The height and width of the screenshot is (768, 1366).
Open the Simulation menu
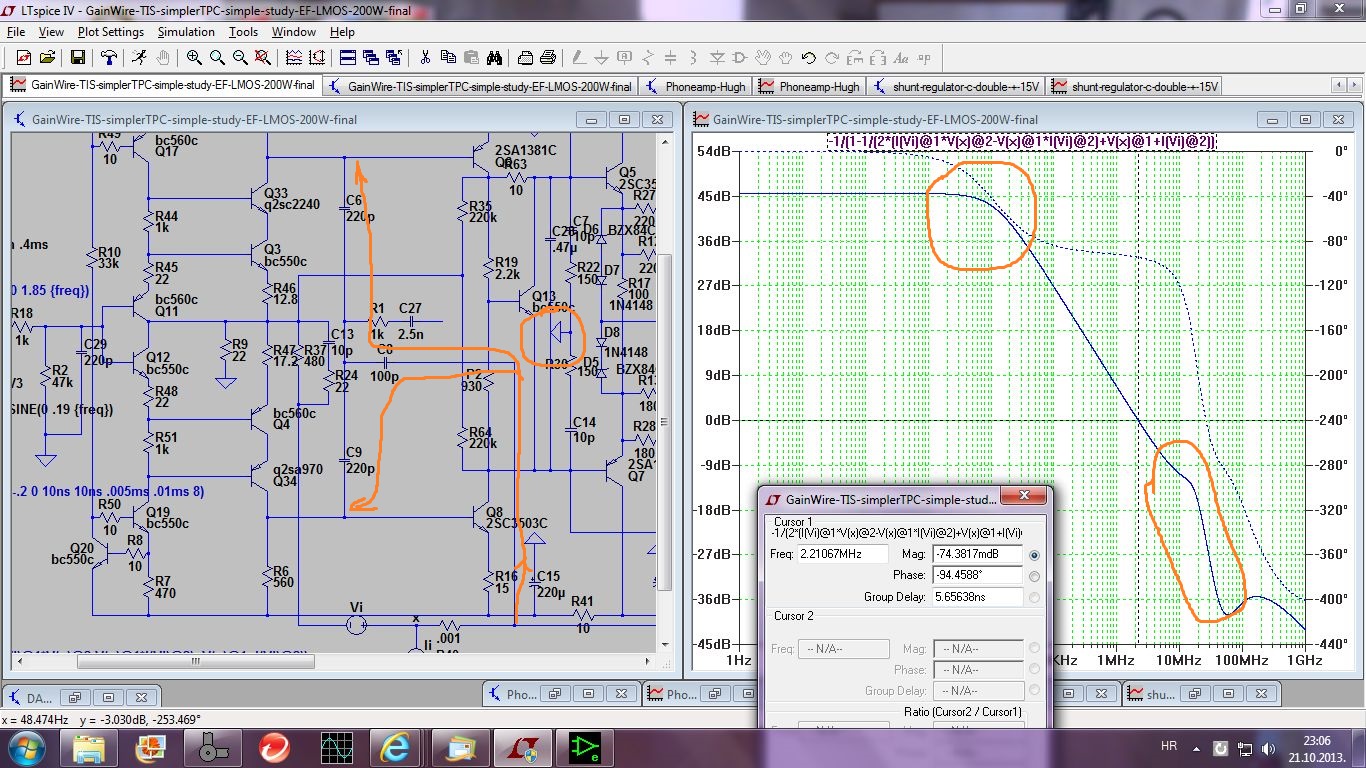click(186, 32)
